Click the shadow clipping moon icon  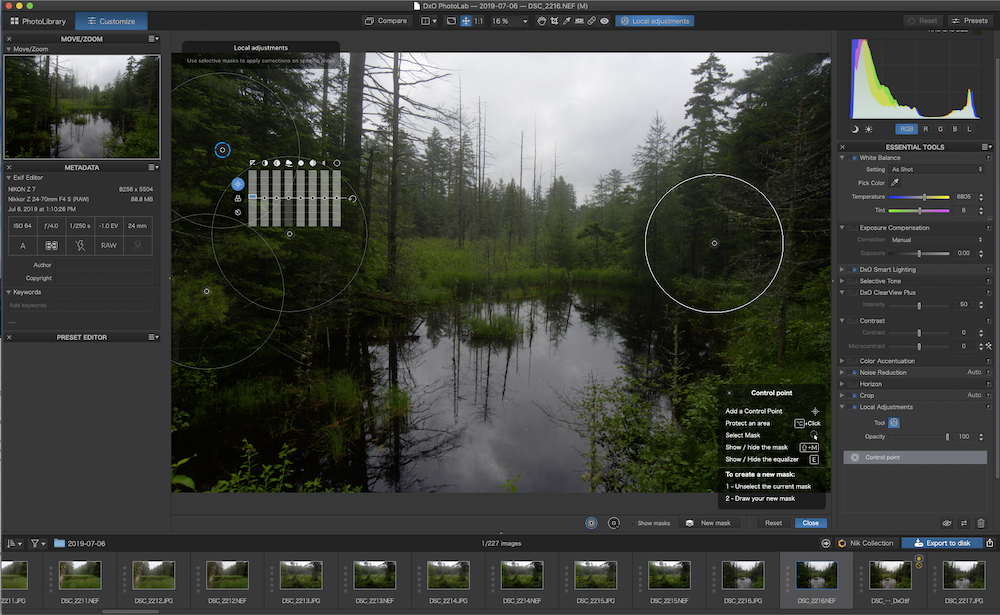(x=855, y=129)
